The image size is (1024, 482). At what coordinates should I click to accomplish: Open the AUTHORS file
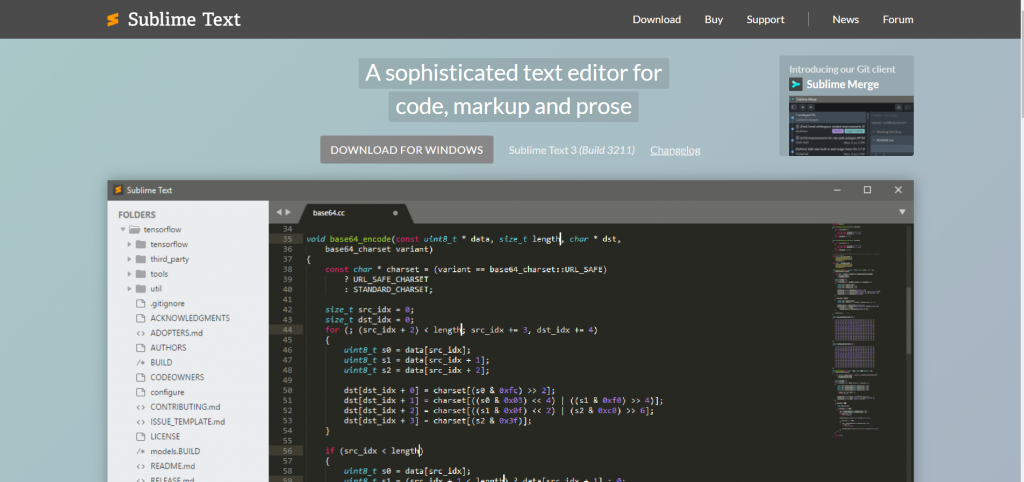tap(168, 347)
